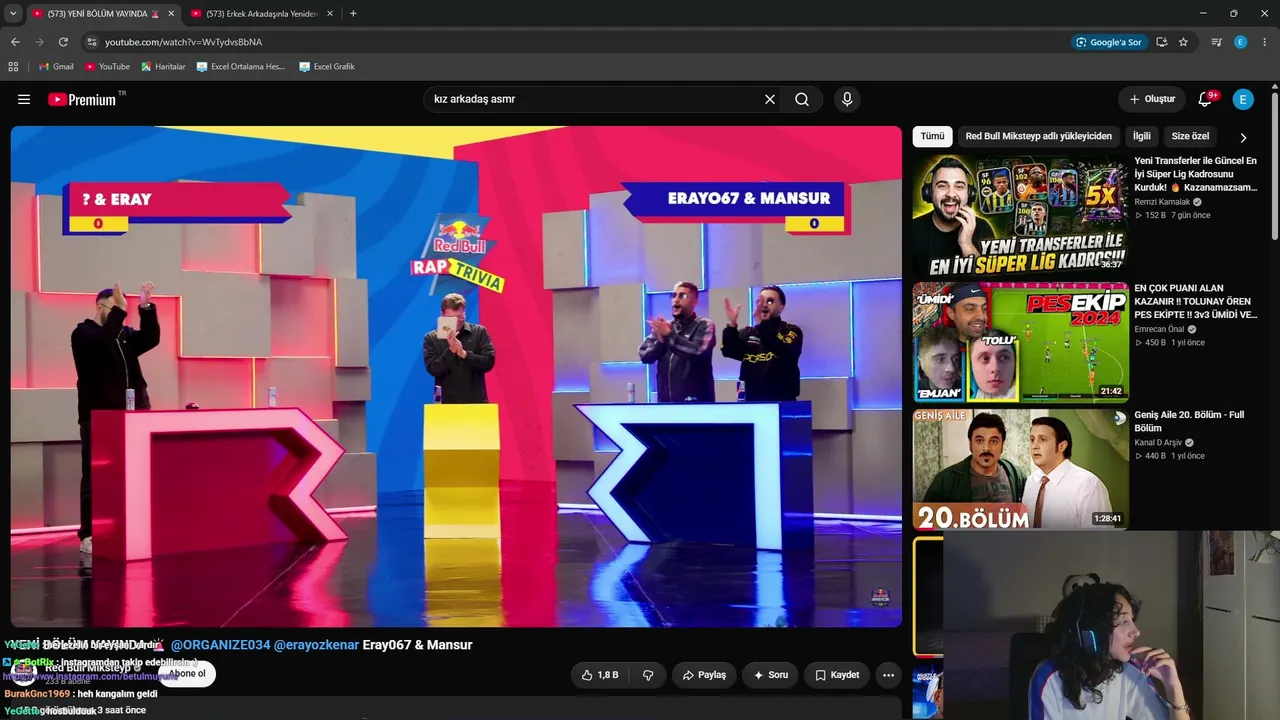Install app icon in the address bar
1280x720 pixels.
[1162, 42]
